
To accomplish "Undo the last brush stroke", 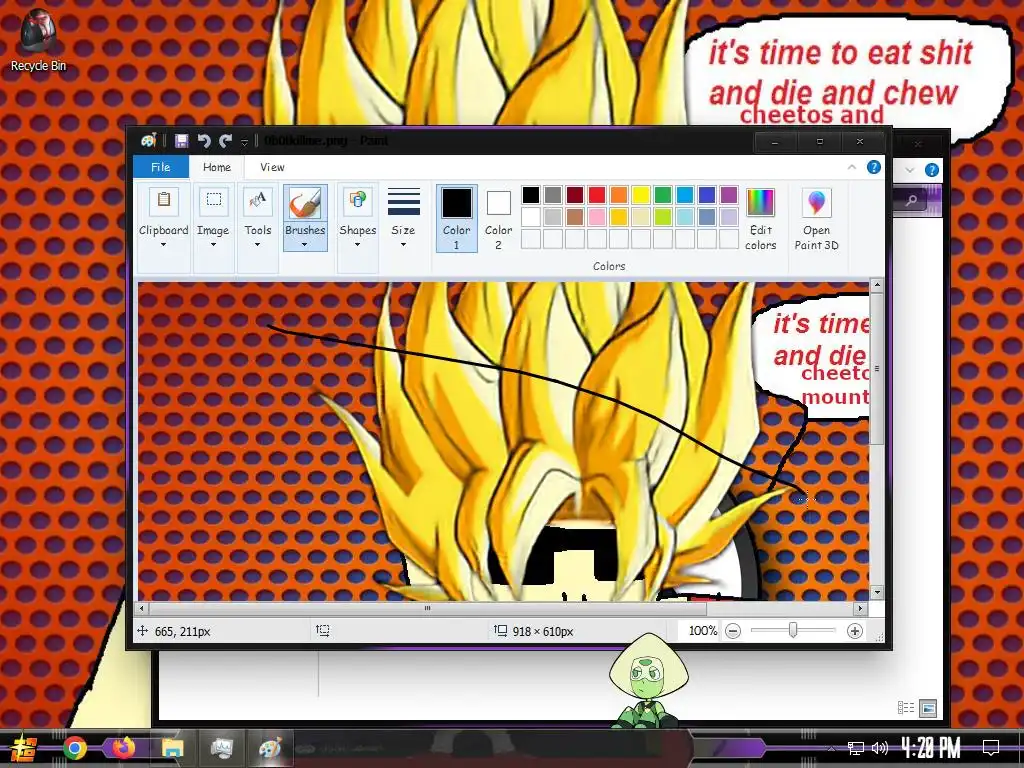I will 204,140.
